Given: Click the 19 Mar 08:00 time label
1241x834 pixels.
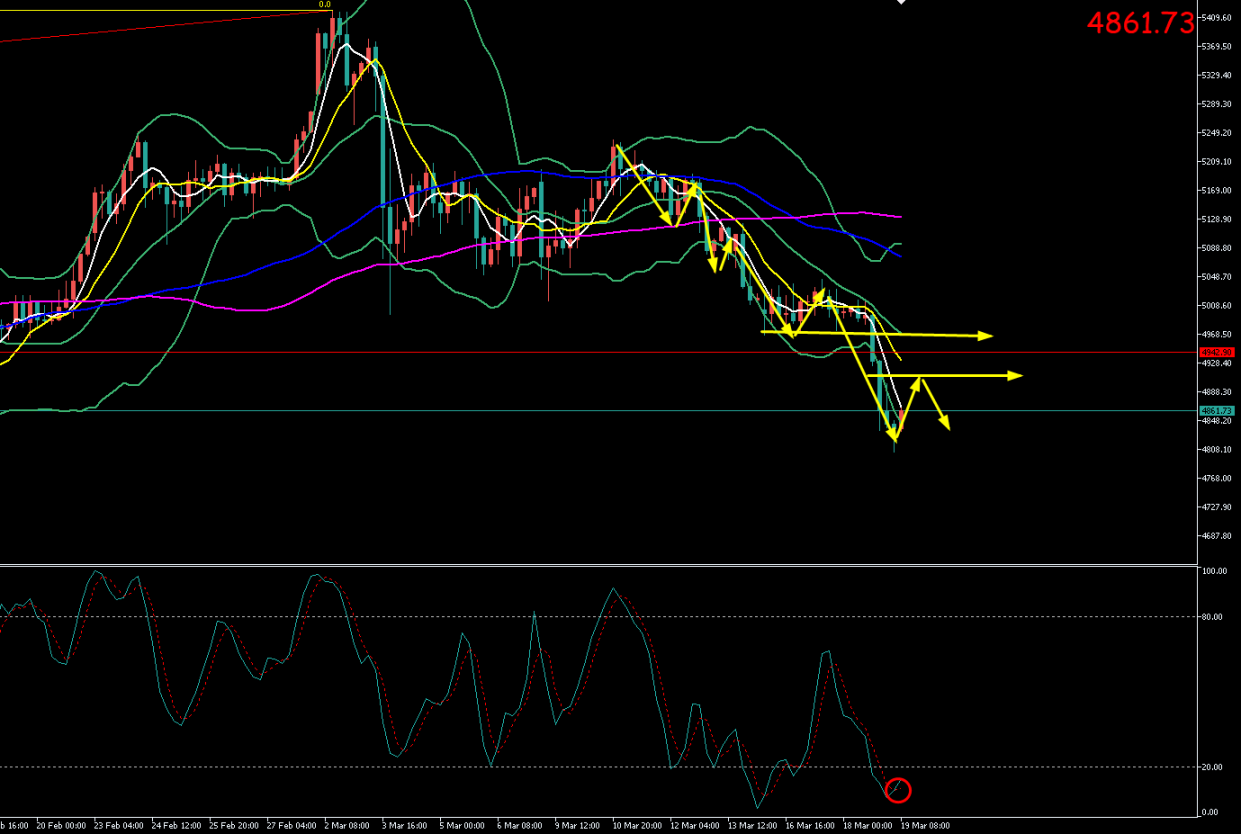Looking at the screenshot, I should tap(927, 826).
